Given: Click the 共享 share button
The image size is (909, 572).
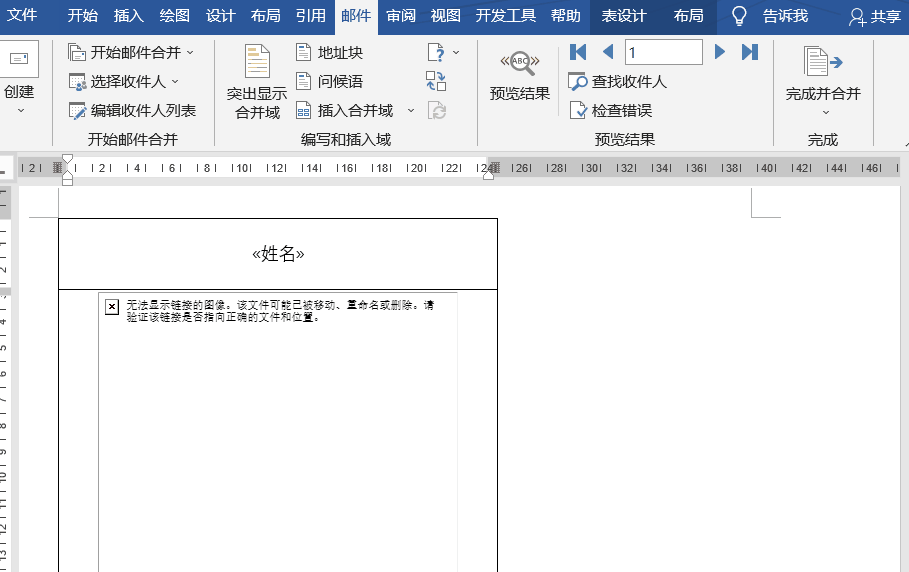Looking at the screenshot, I should pyautogui.click(x=875, y=17).
